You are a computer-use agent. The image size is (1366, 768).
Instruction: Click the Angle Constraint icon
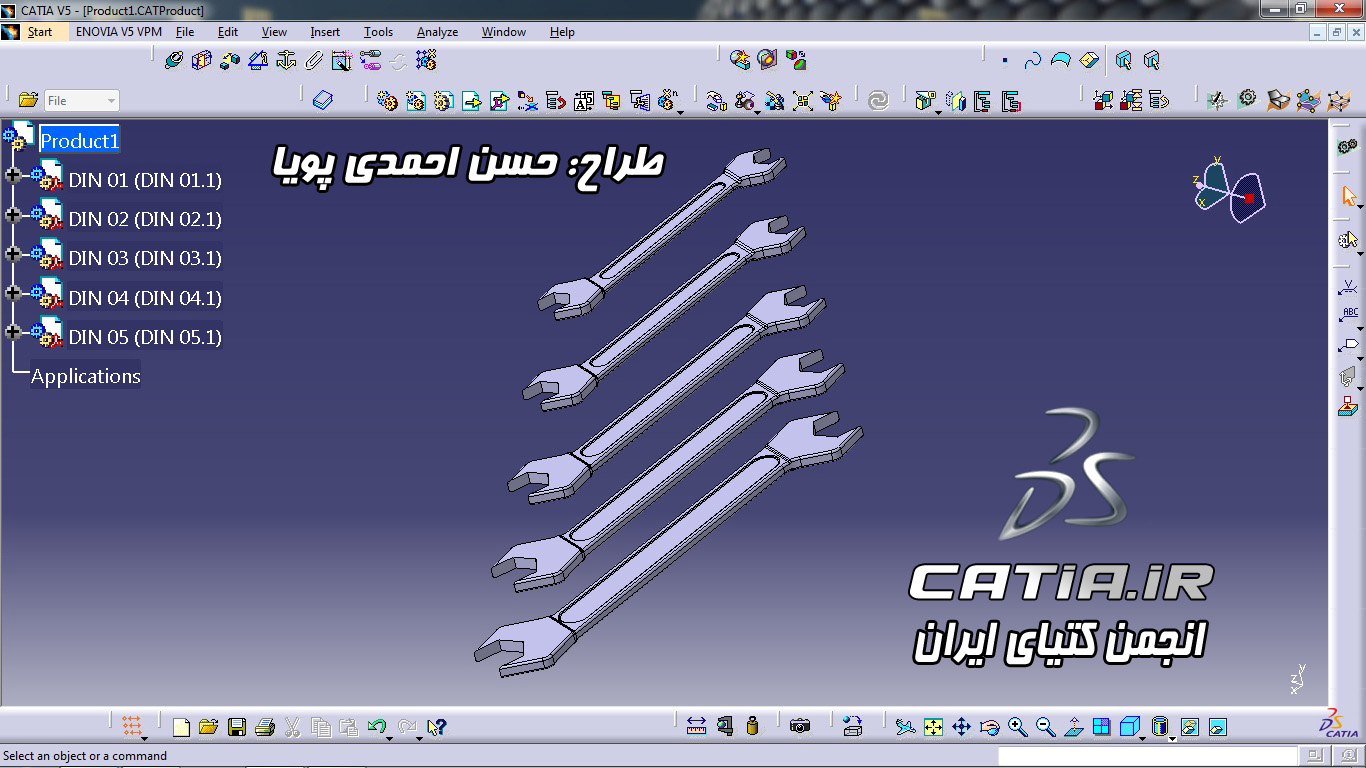258,60
